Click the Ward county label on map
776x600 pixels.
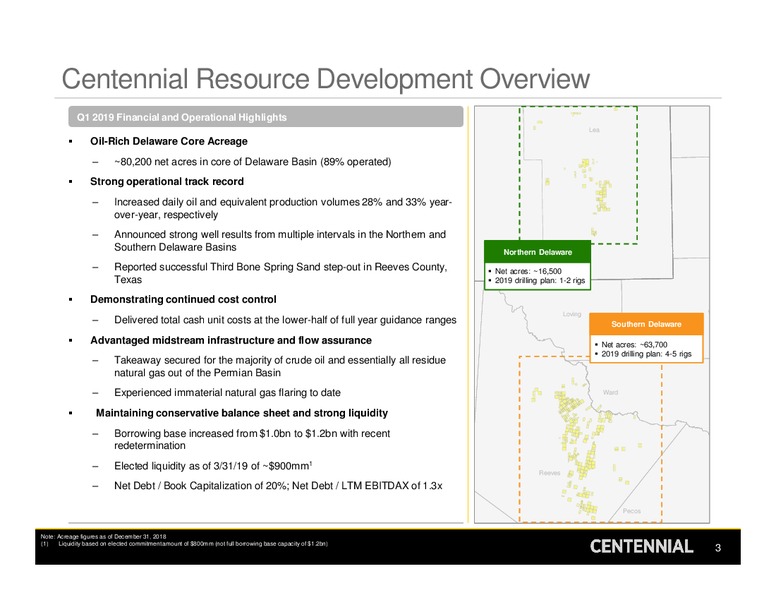pyautogui.click(x=610, y=392)
